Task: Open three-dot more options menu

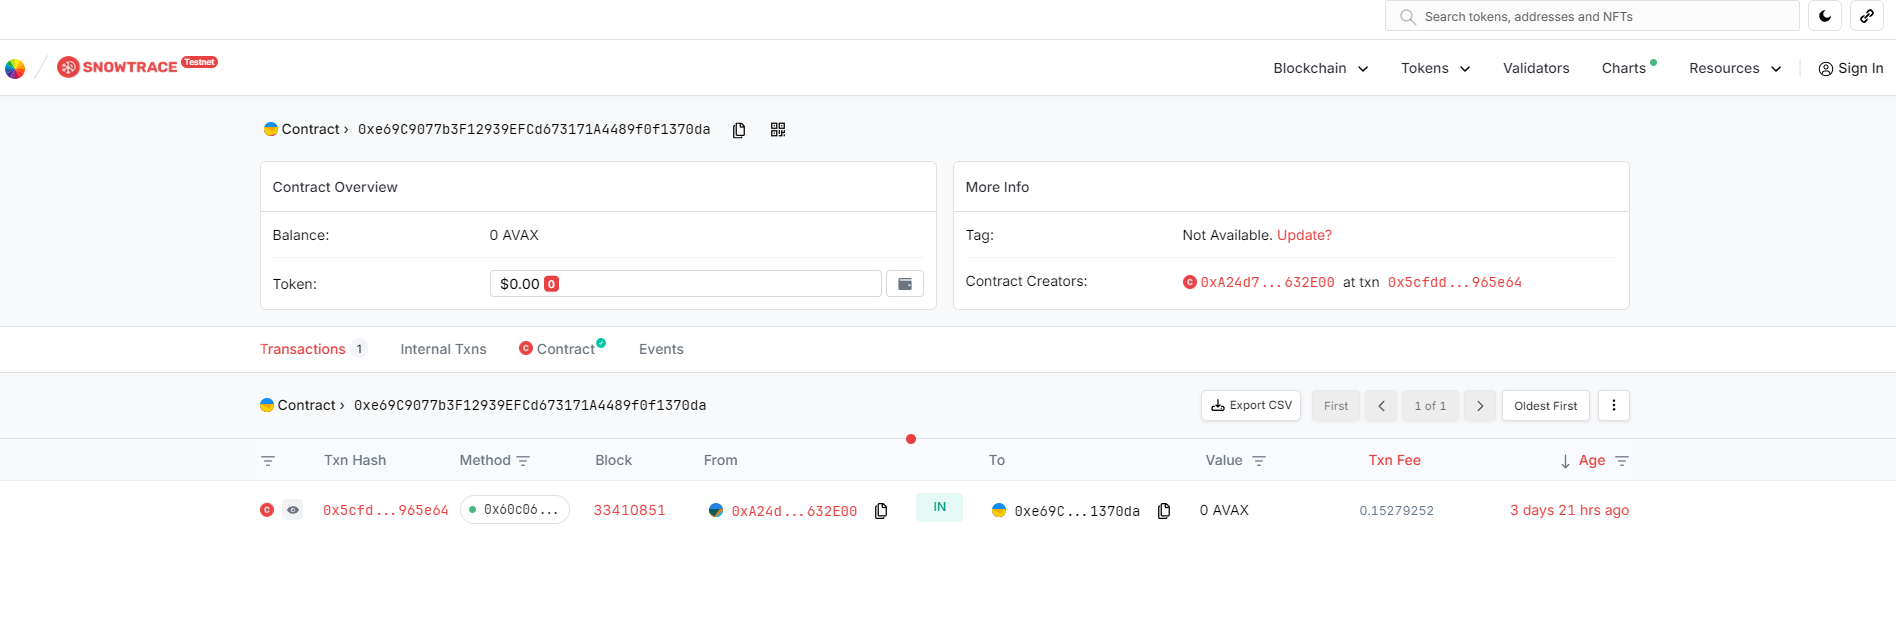Action: click(1614, 406)
